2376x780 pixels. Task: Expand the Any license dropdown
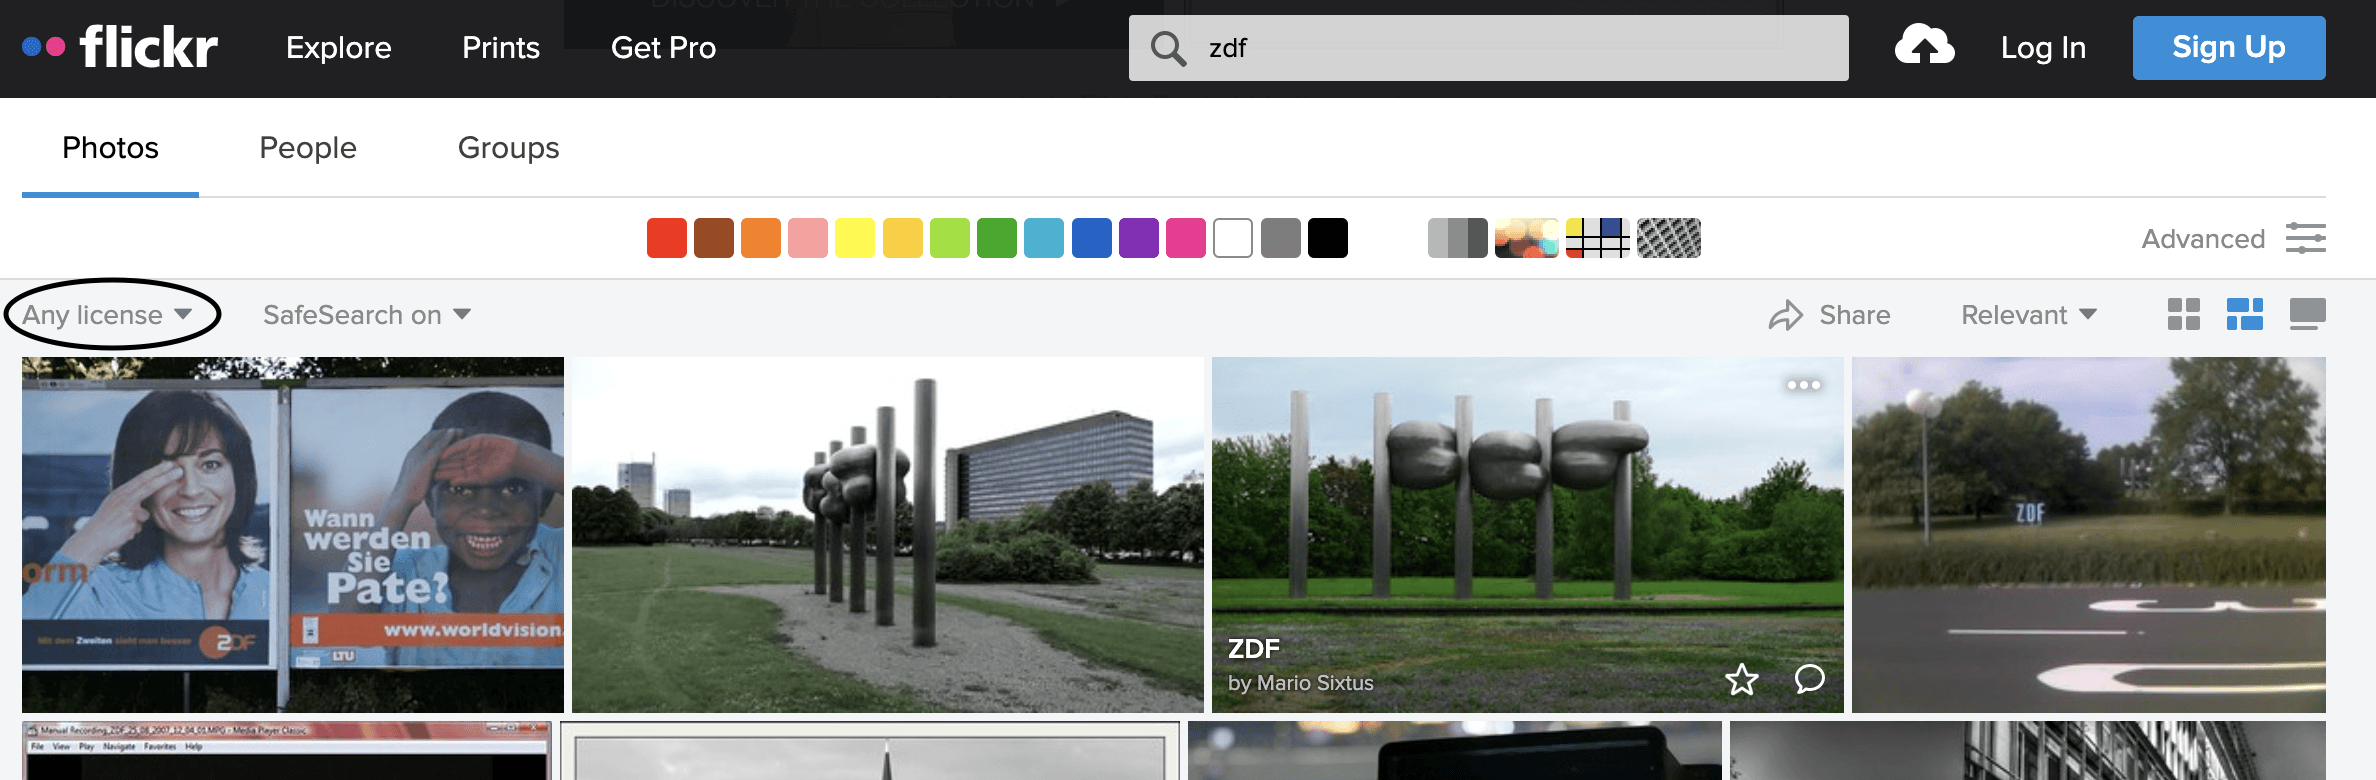coord(108,315)
